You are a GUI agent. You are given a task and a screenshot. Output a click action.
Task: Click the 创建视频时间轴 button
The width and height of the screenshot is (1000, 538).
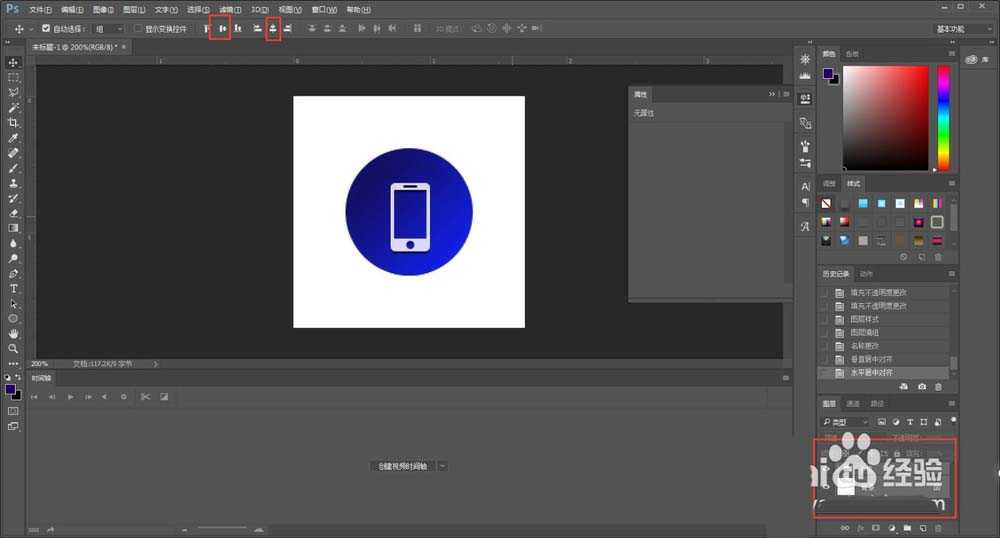(402, 466)
